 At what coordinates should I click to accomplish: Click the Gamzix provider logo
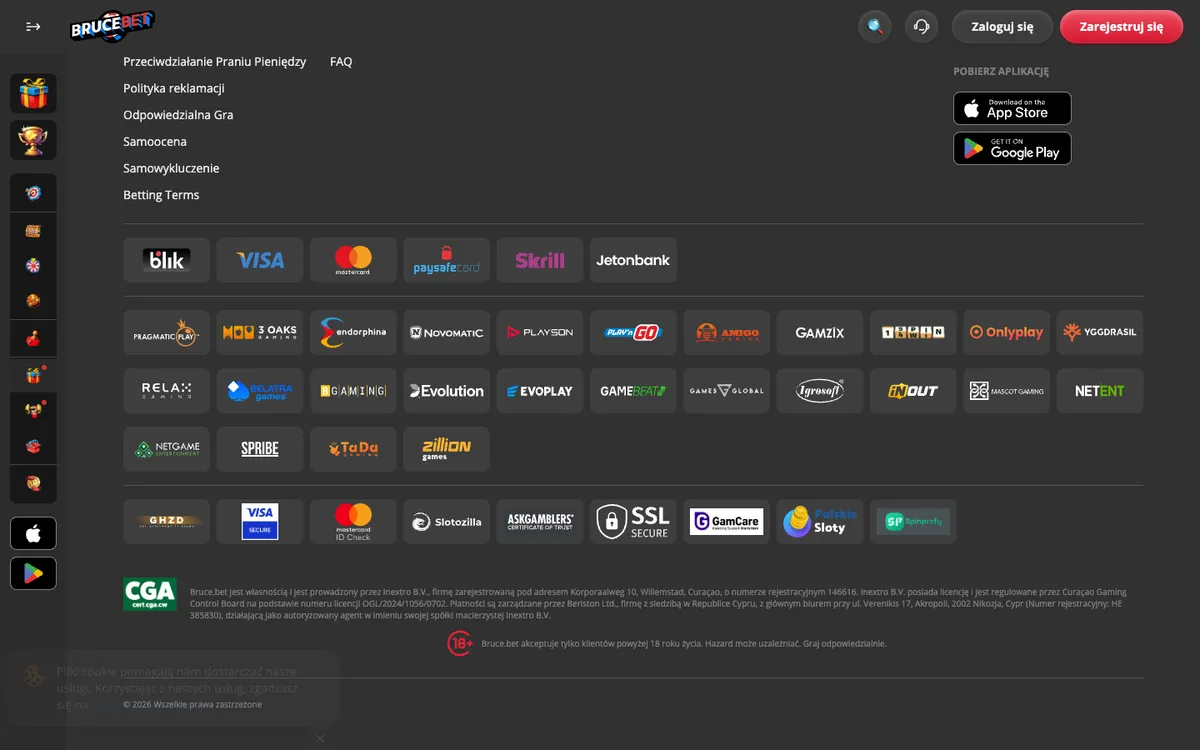pyautogui.click(x=820, y=333)
